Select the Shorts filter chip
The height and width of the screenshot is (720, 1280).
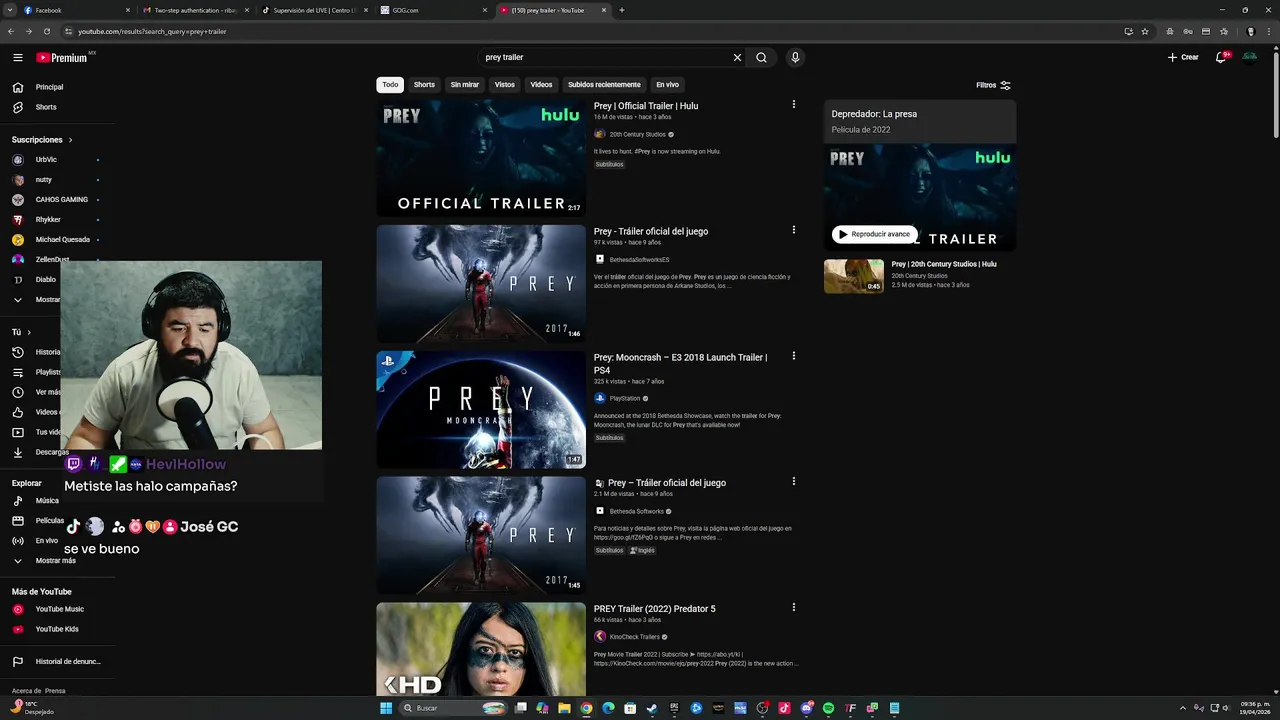(424, 85)
